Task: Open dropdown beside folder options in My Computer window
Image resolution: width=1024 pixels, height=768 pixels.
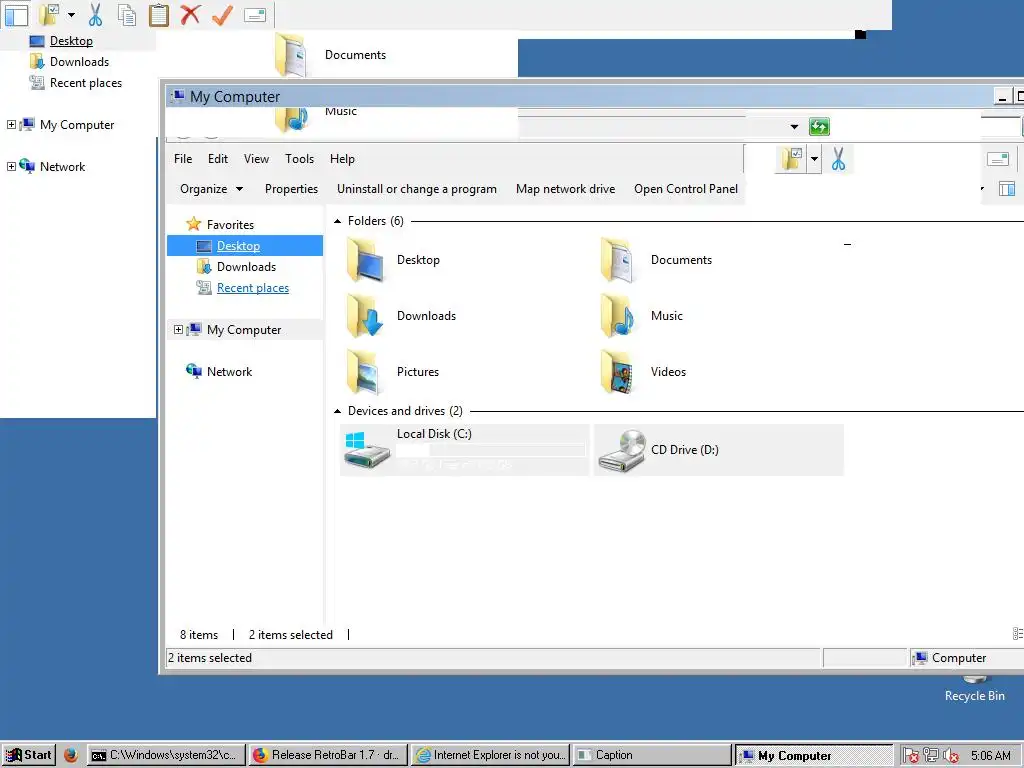Action: coord(814,159)
